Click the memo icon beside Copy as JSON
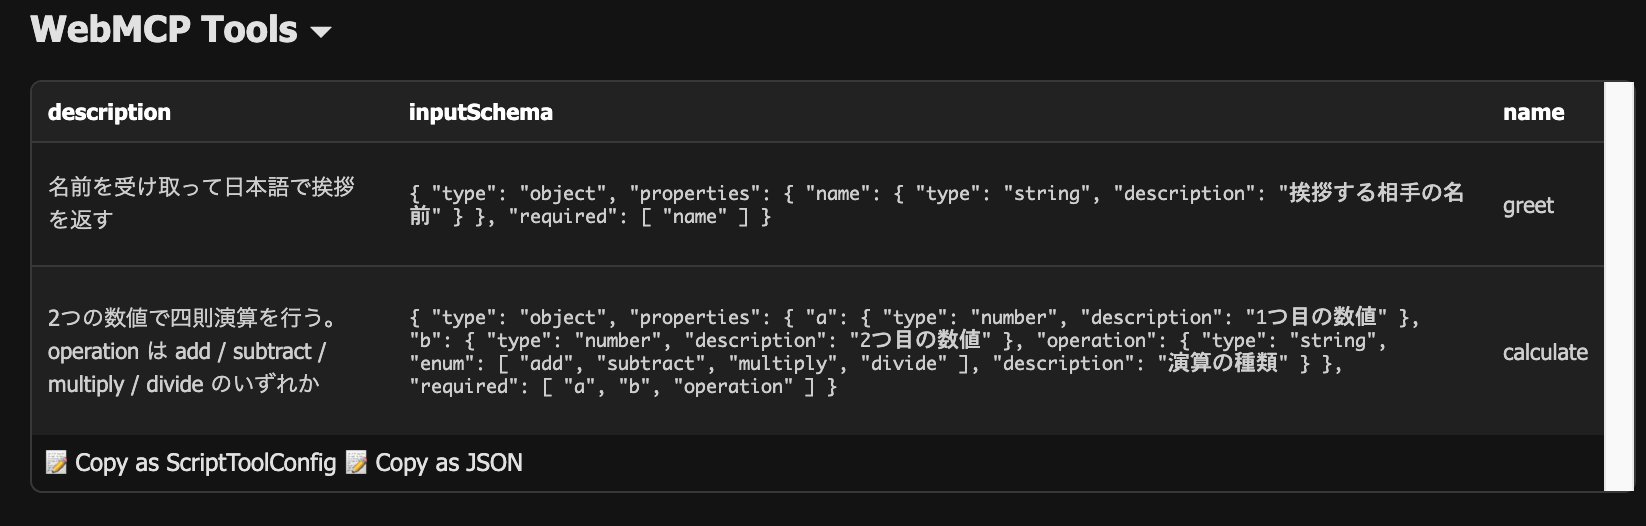 [x=356, y=462]
